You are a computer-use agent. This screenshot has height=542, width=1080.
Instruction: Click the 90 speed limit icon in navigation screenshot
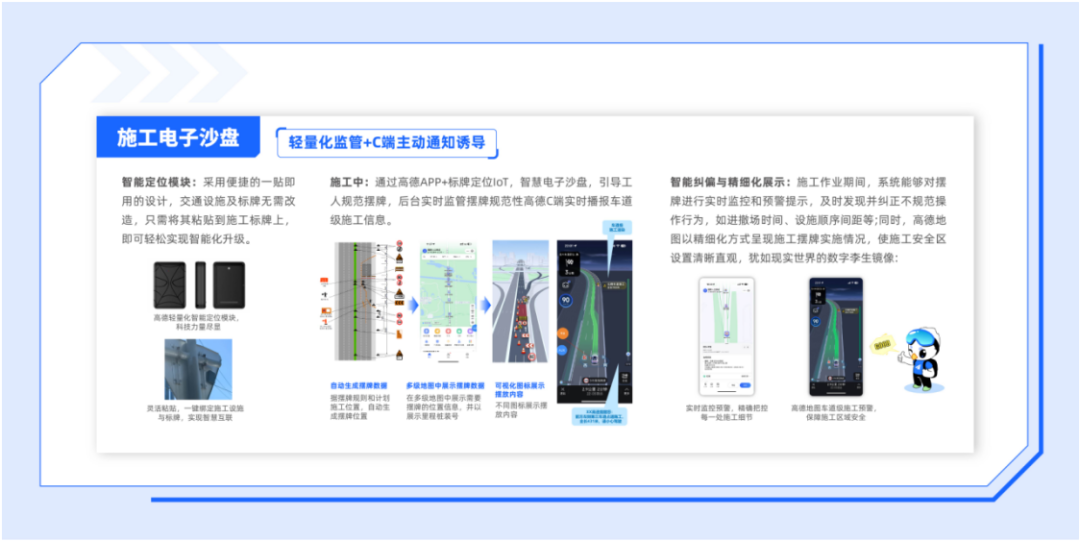[x=566, y=298]
